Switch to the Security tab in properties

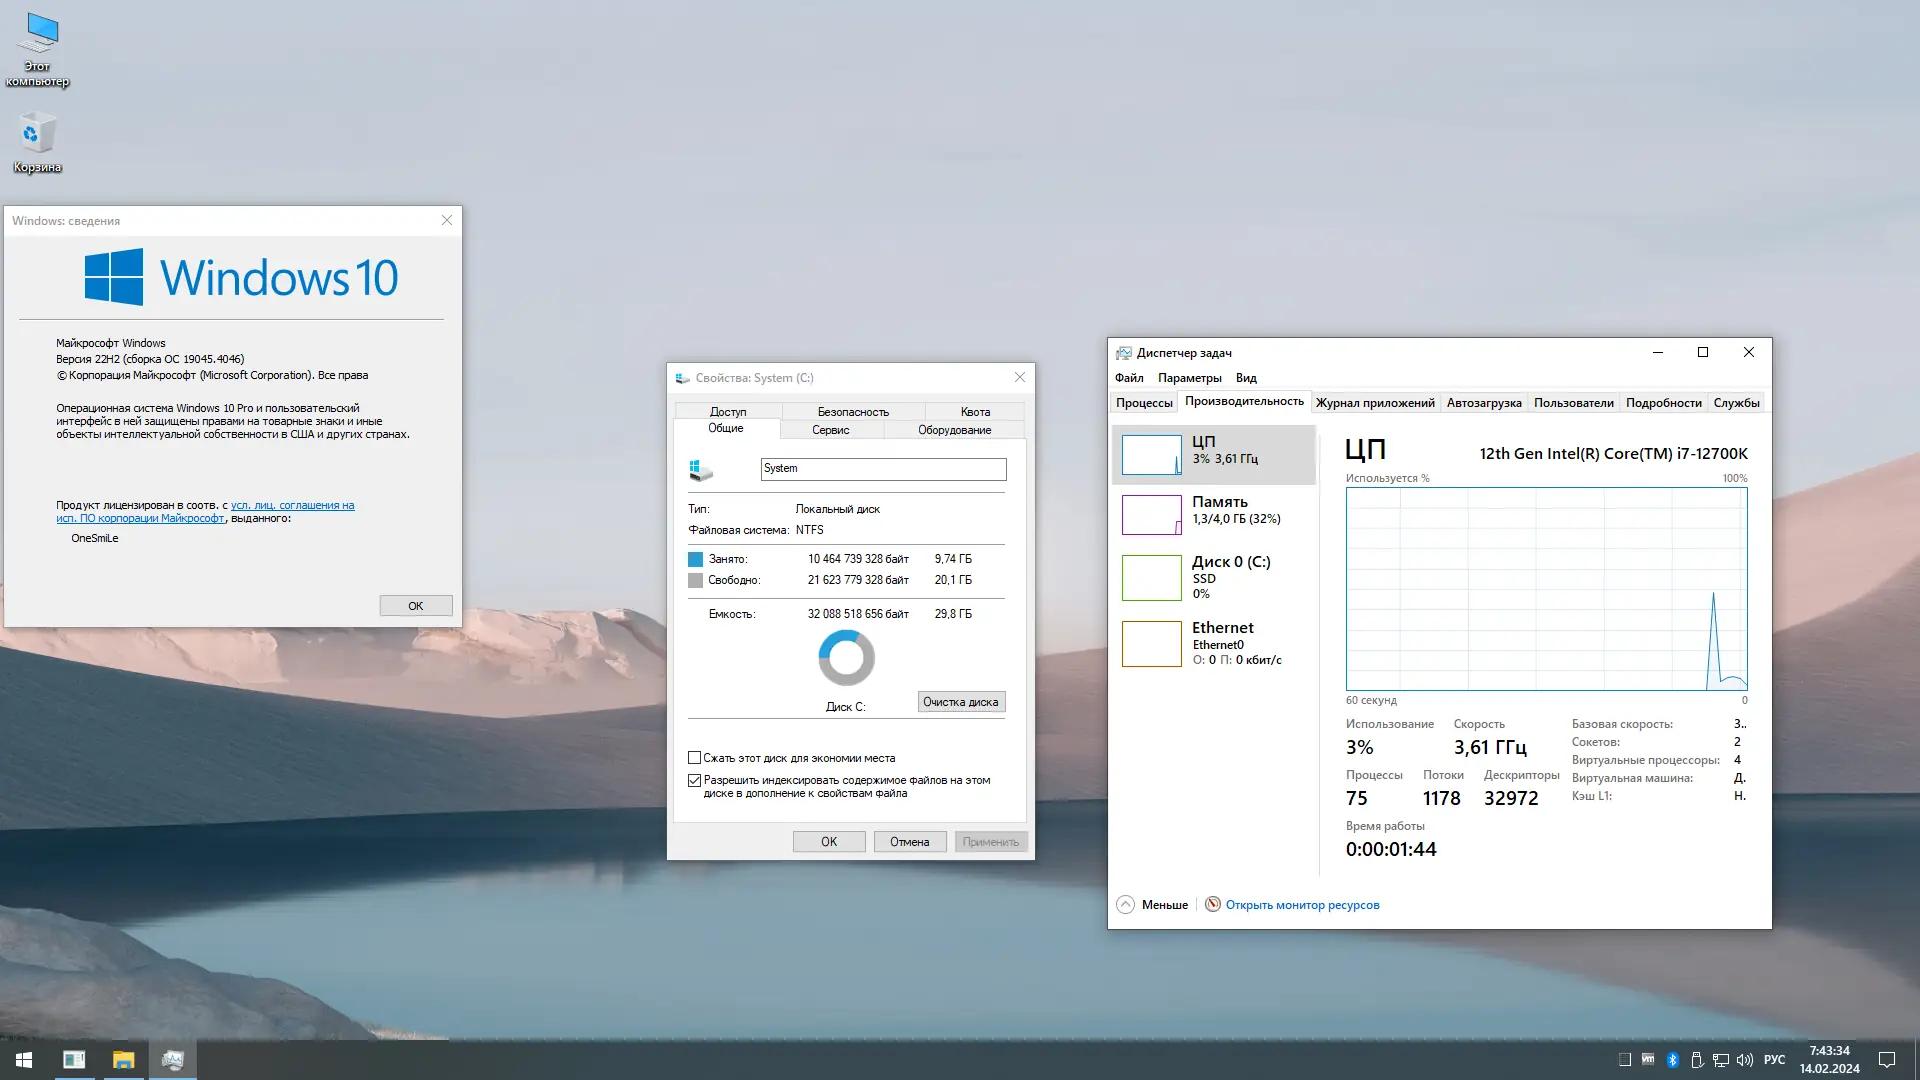click(x=852, y=412)
